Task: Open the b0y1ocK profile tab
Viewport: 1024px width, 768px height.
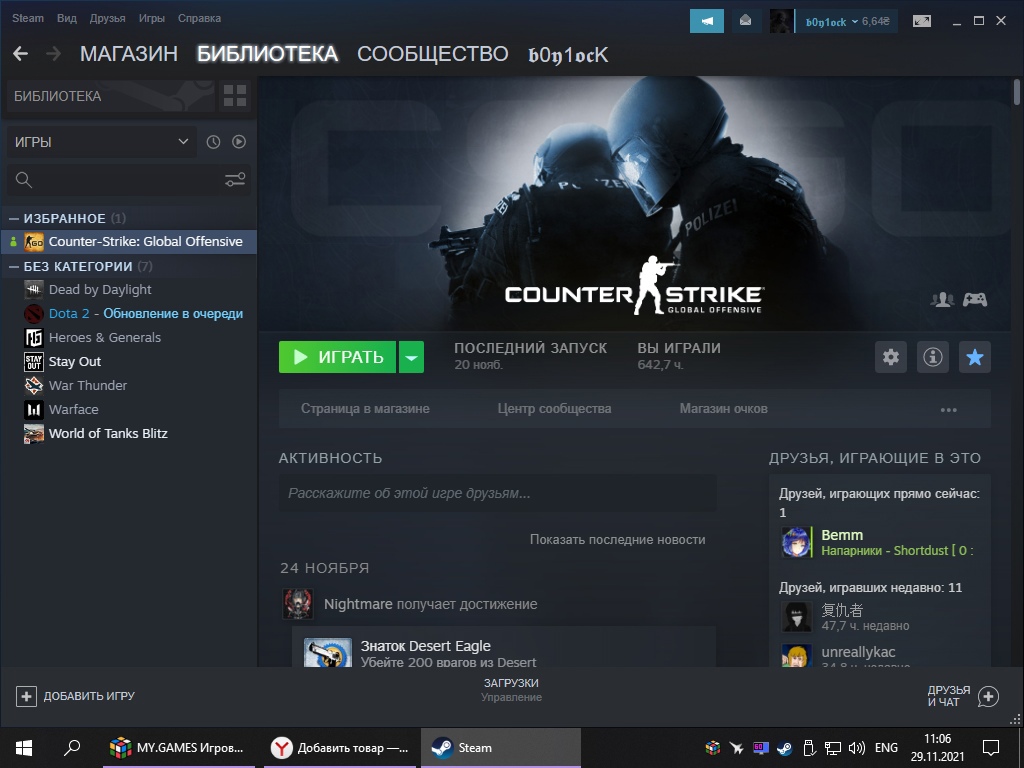Action: pyautogui.click(x=568, y=55)
